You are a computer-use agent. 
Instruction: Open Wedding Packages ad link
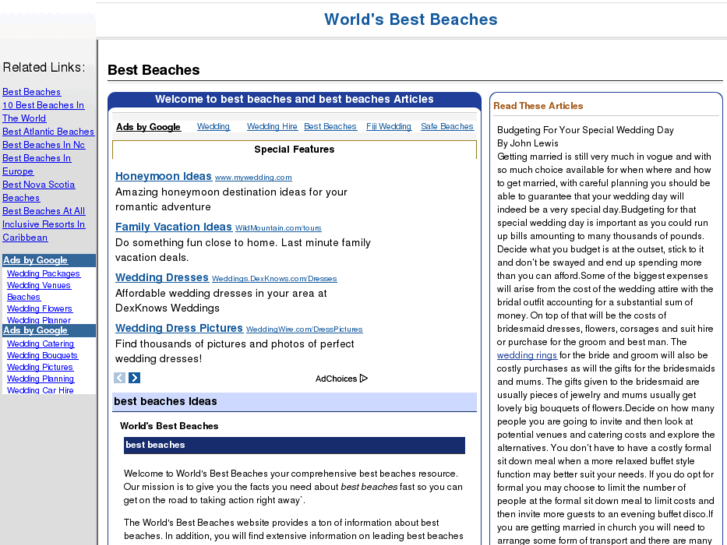[44, 274]
